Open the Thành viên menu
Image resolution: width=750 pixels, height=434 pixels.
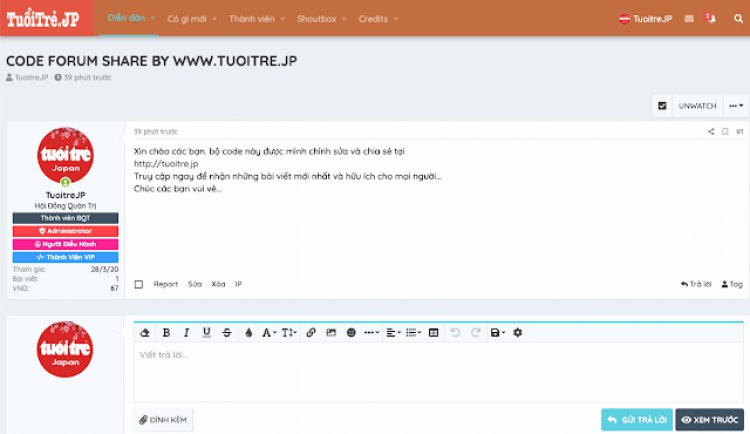(252, 19)
